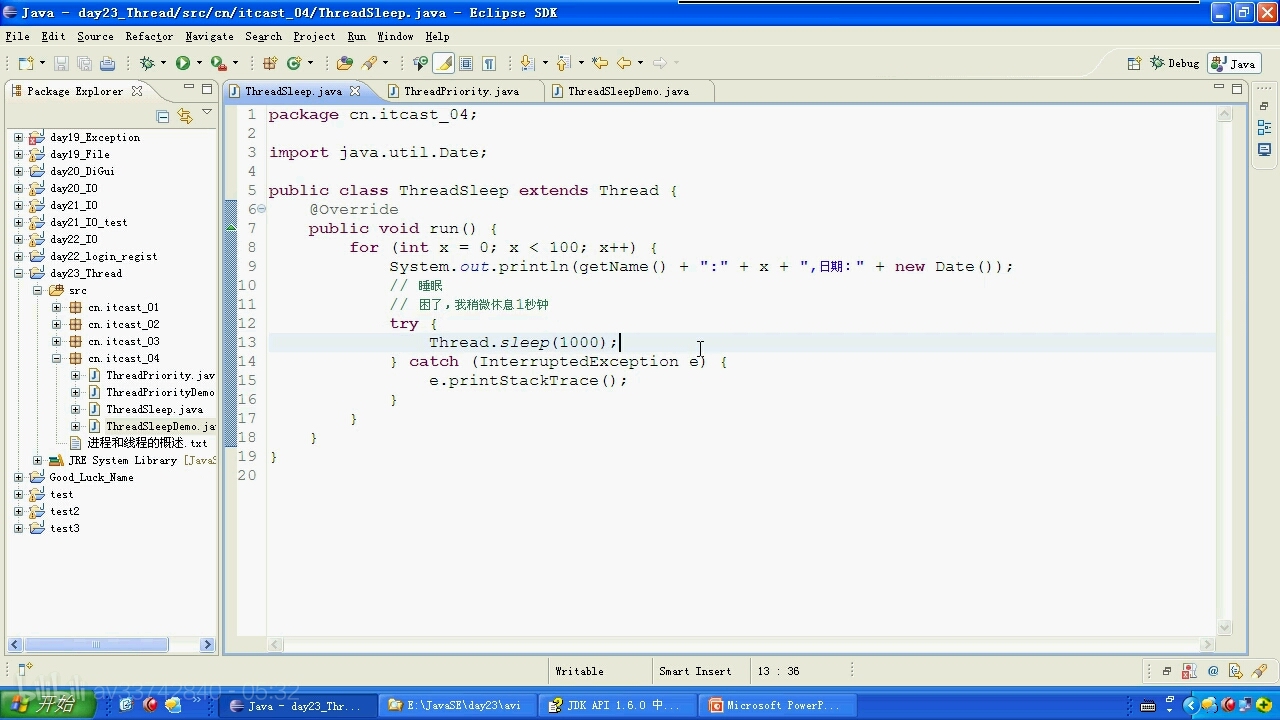The height and width of the screenshot is (720, 1280).
Task: Select the Good_Luck_Name project
Action: 91,477
